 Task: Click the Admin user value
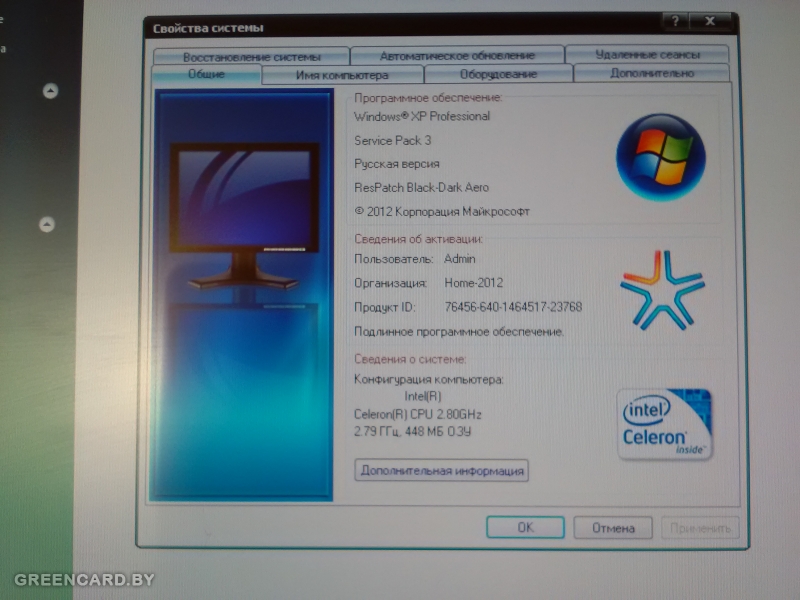pyautogui.click(x=459, y=259)
